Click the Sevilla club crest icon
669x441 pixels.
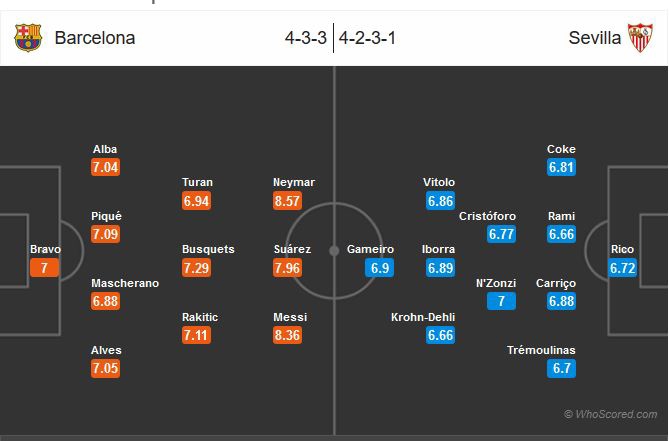click(640, 38)
